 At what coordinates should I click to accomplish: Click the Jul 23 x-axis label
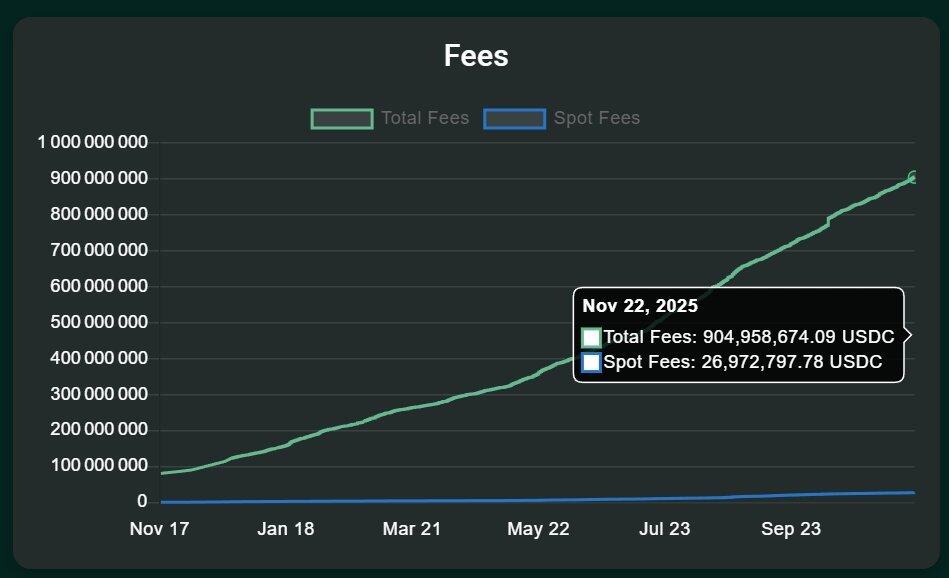664,529
